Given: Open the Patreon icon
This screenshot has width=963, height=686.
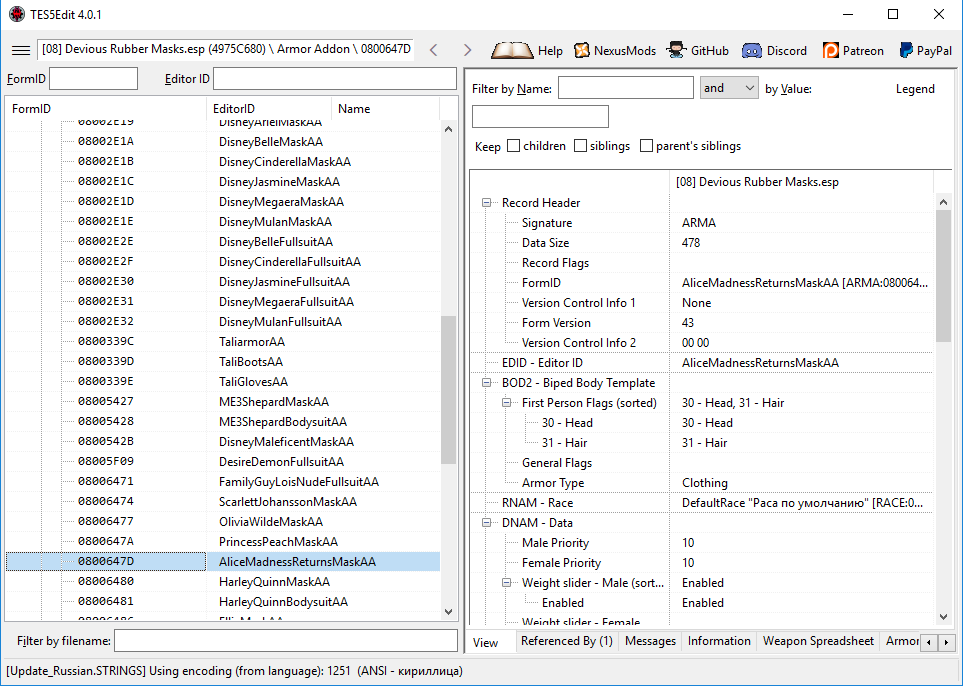Looking at the screenshot, I should click(831, 50).
